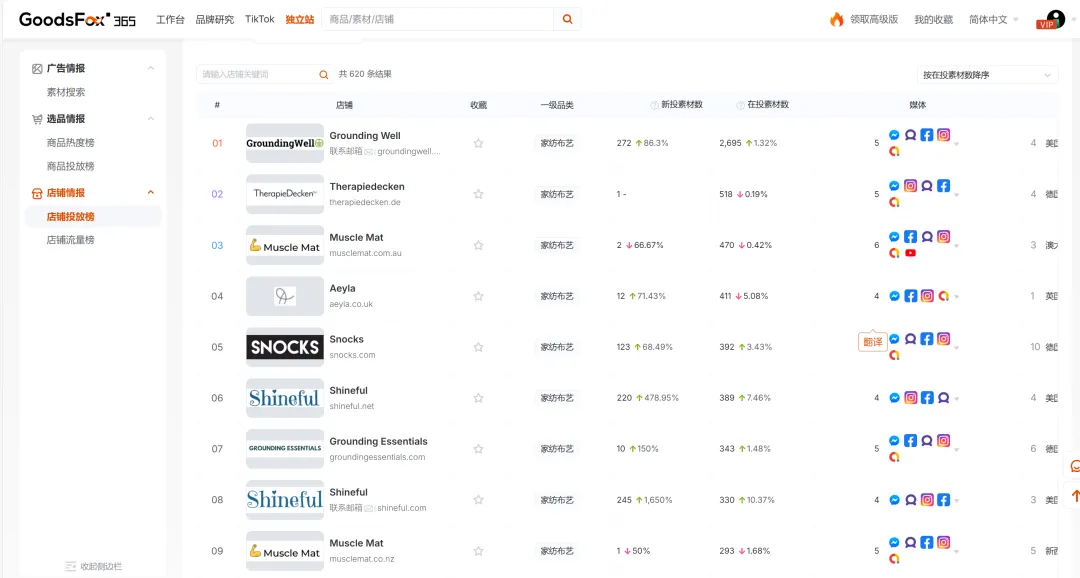The width and height of the screenshot is (1080, 578).
Task: Collapse the 选品情报 section chevron
Action: click(150, 118)
